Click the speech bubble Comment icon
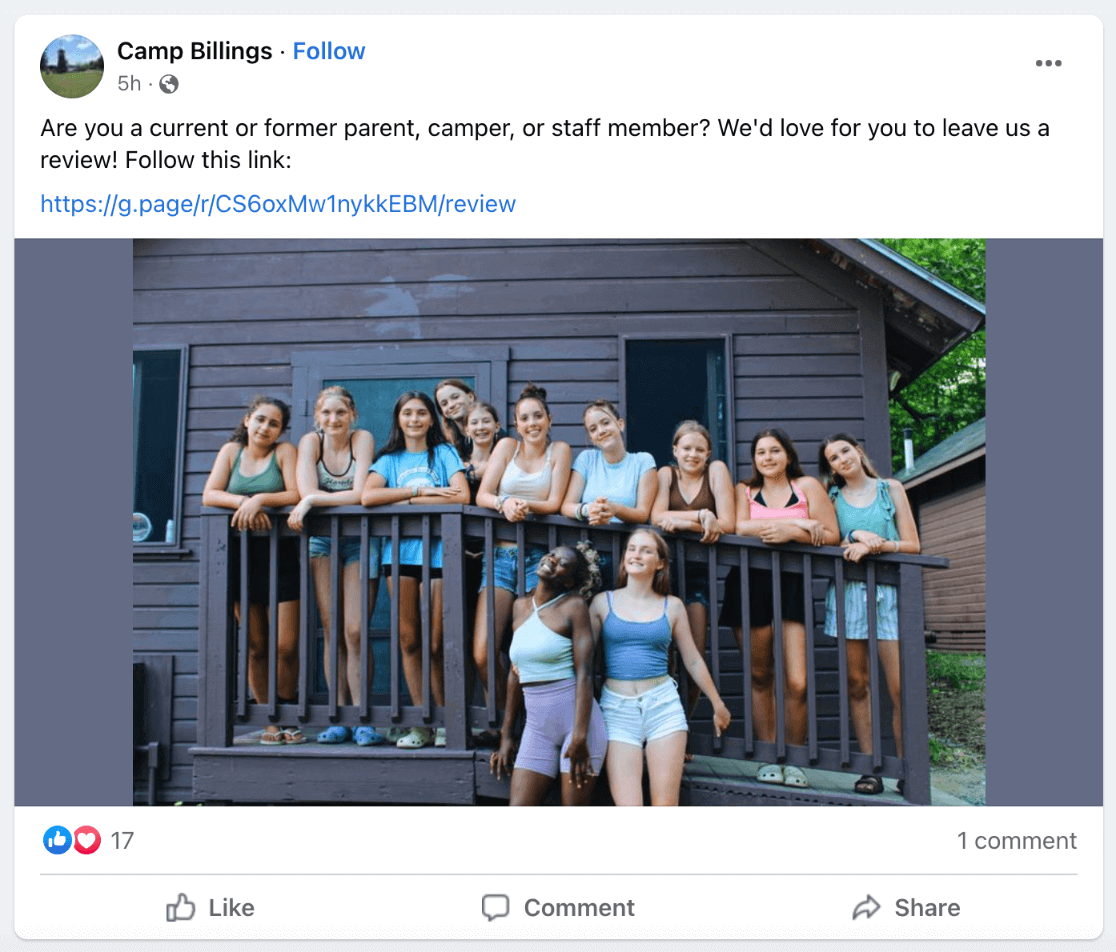This screenshot has width=1116, height=952. coord(495,908)
